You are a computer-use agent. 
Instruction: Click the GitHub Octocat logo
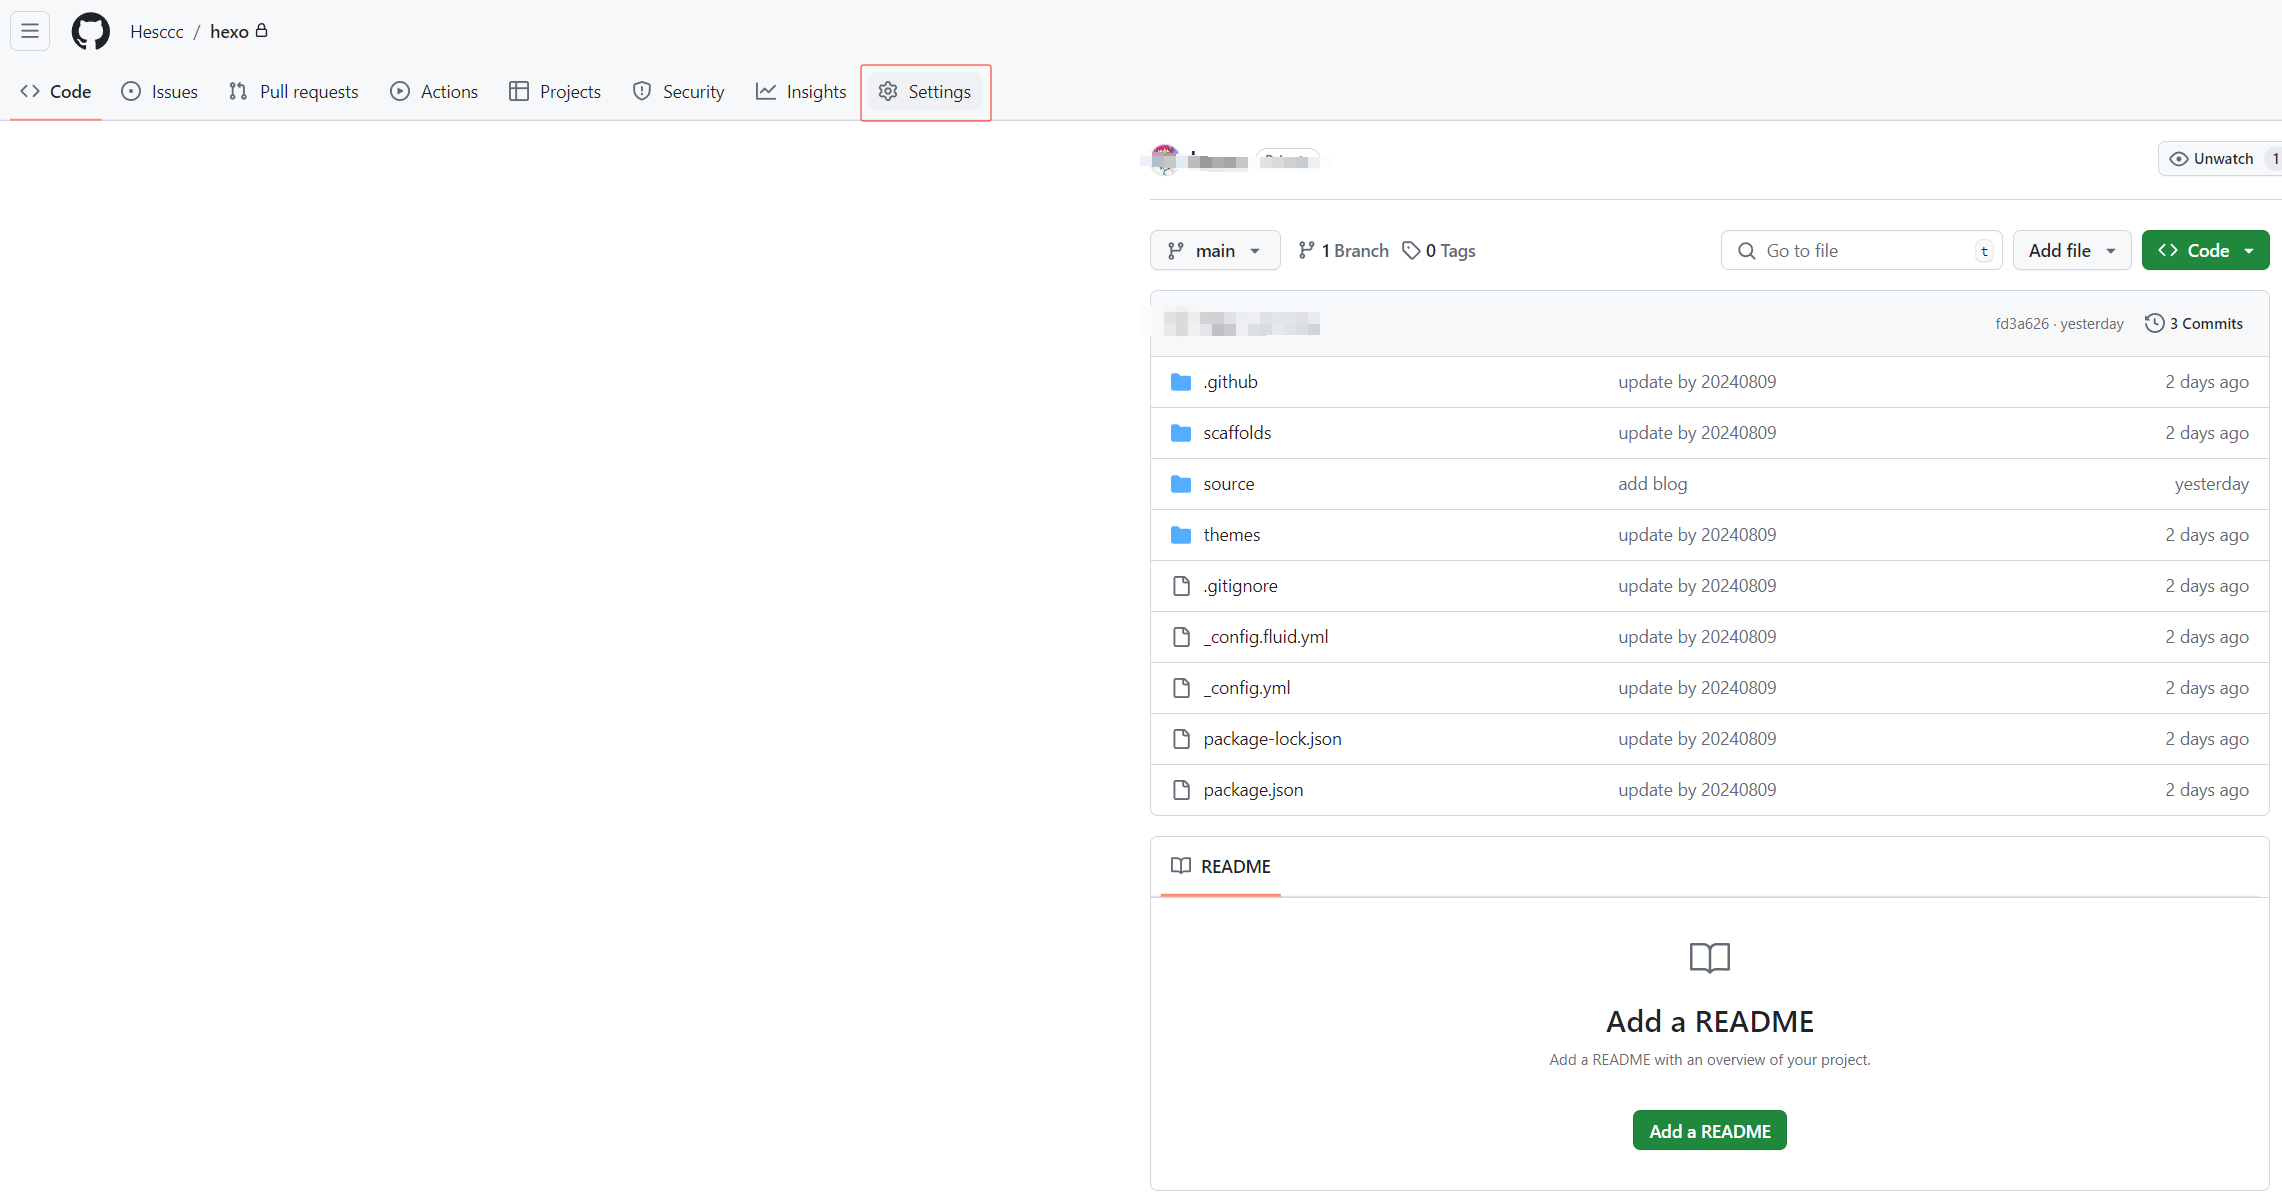[90, 31]
